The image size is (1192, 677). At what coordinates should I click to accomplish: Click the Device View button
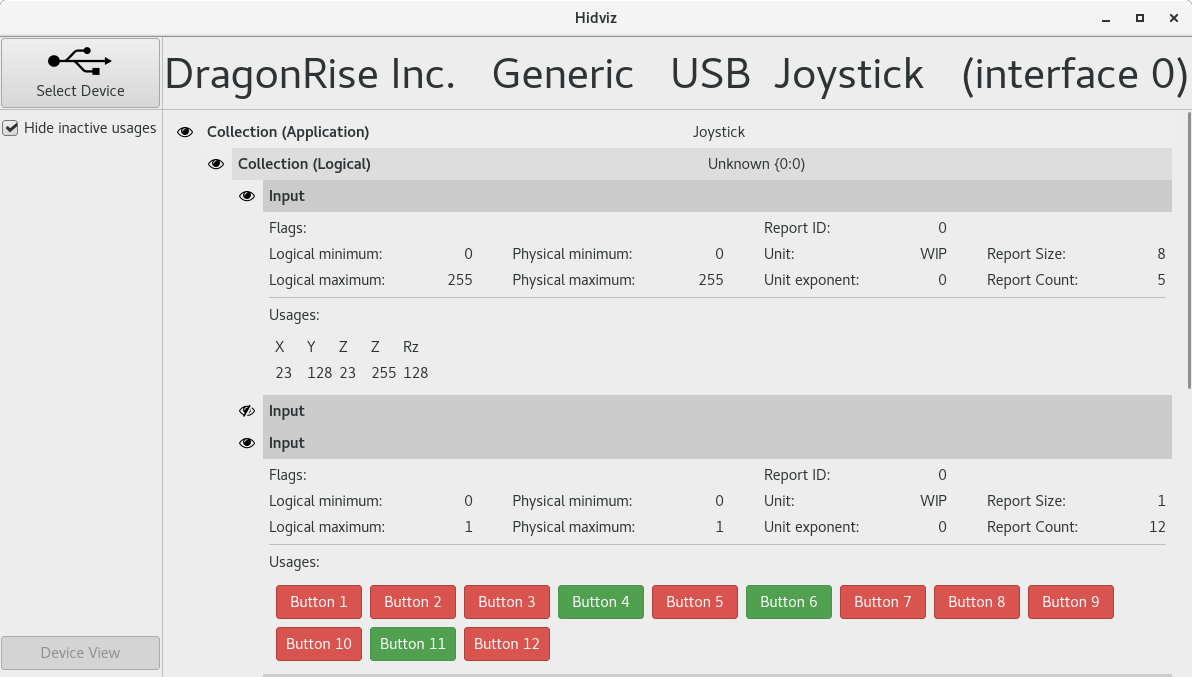tap(80, 653)
